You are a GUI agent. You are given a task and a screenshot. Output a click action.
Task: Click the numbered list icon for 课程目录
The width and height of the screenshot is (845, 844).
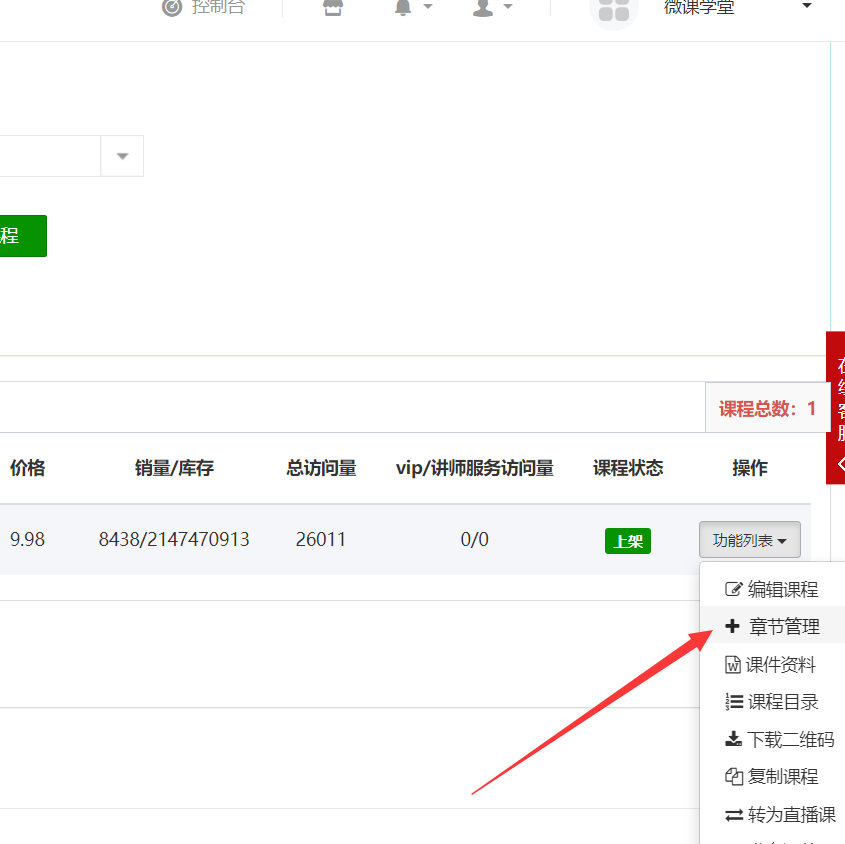click(734, 702)
